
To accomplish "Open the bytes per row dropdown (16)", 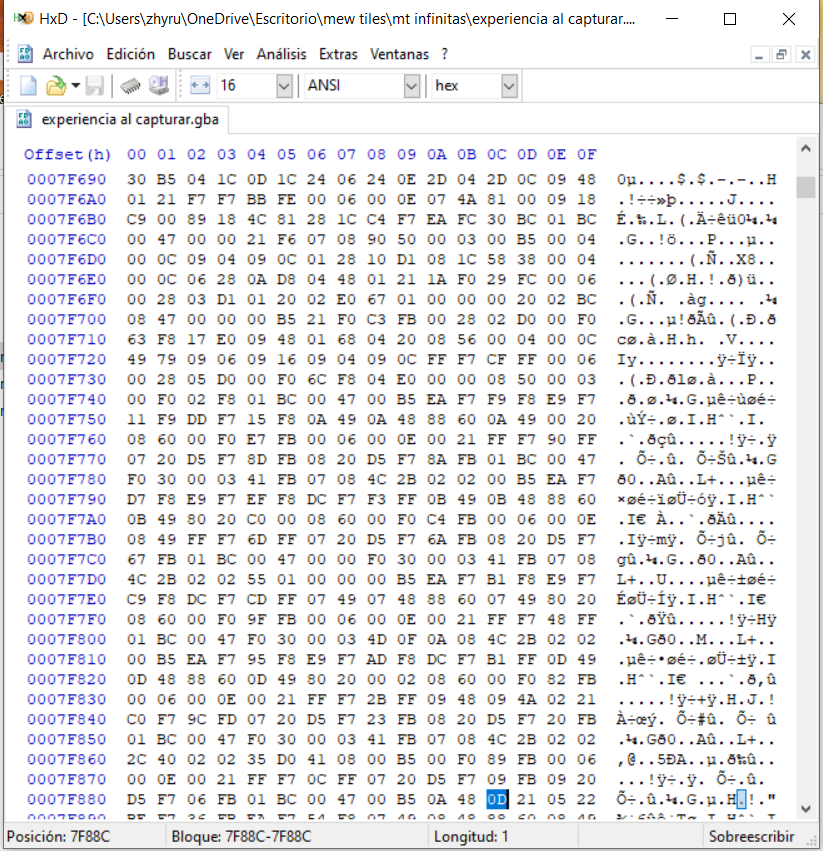I will [x=284, y=86].
